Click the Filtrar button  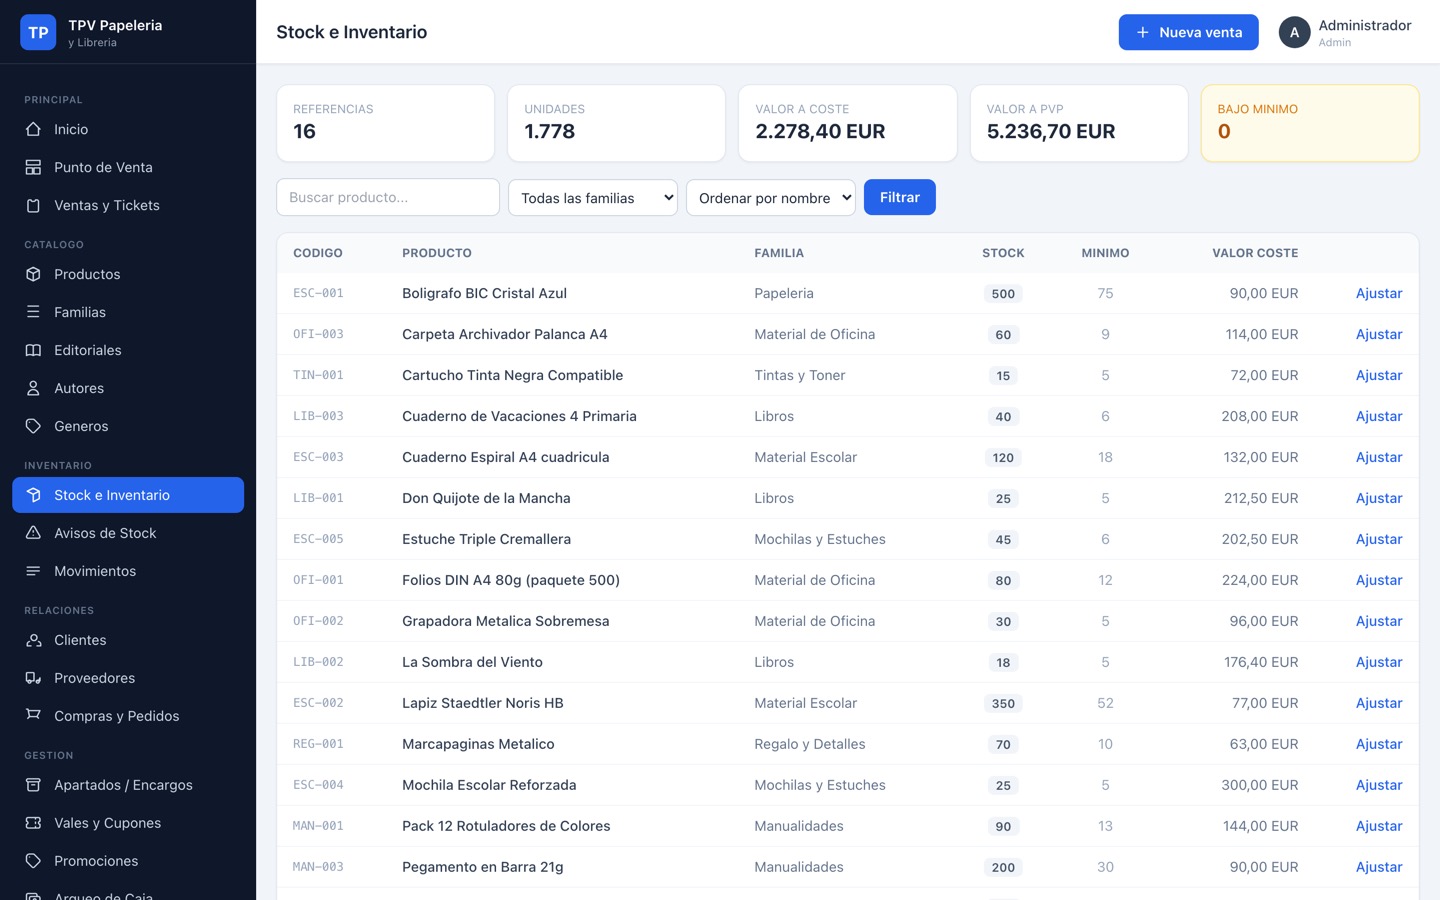point(899,197)
